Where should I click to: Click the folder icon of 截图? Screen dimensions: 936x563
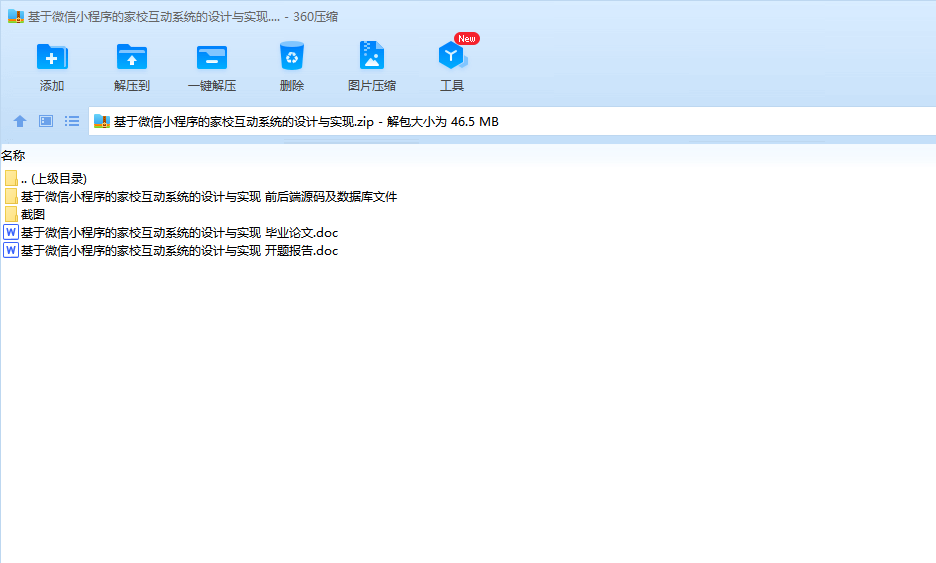click(11, 214)
